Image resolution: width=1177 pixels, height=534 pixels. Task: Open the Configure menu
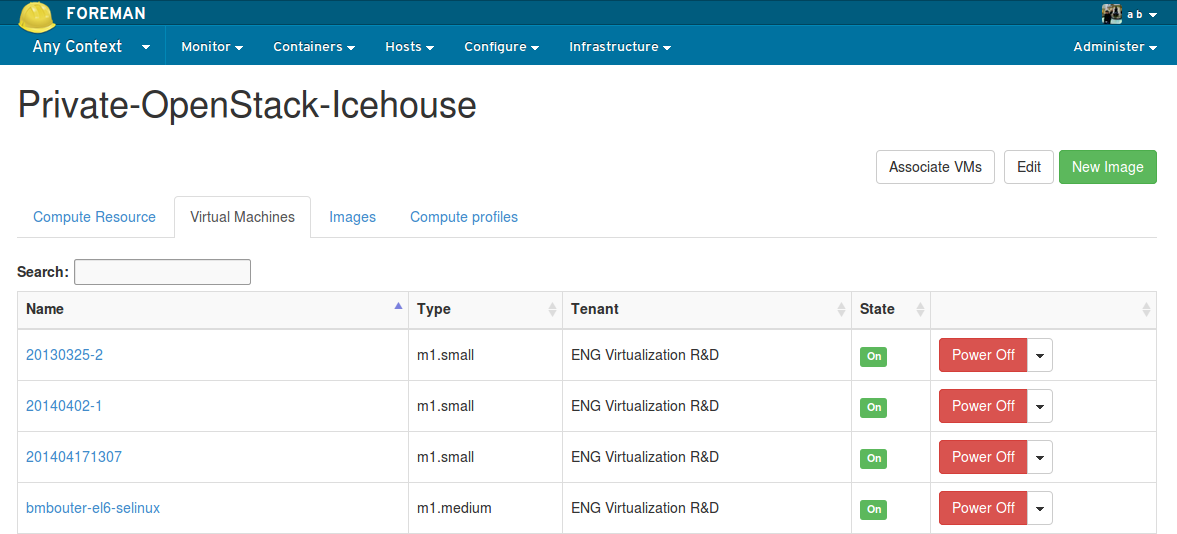501,47
